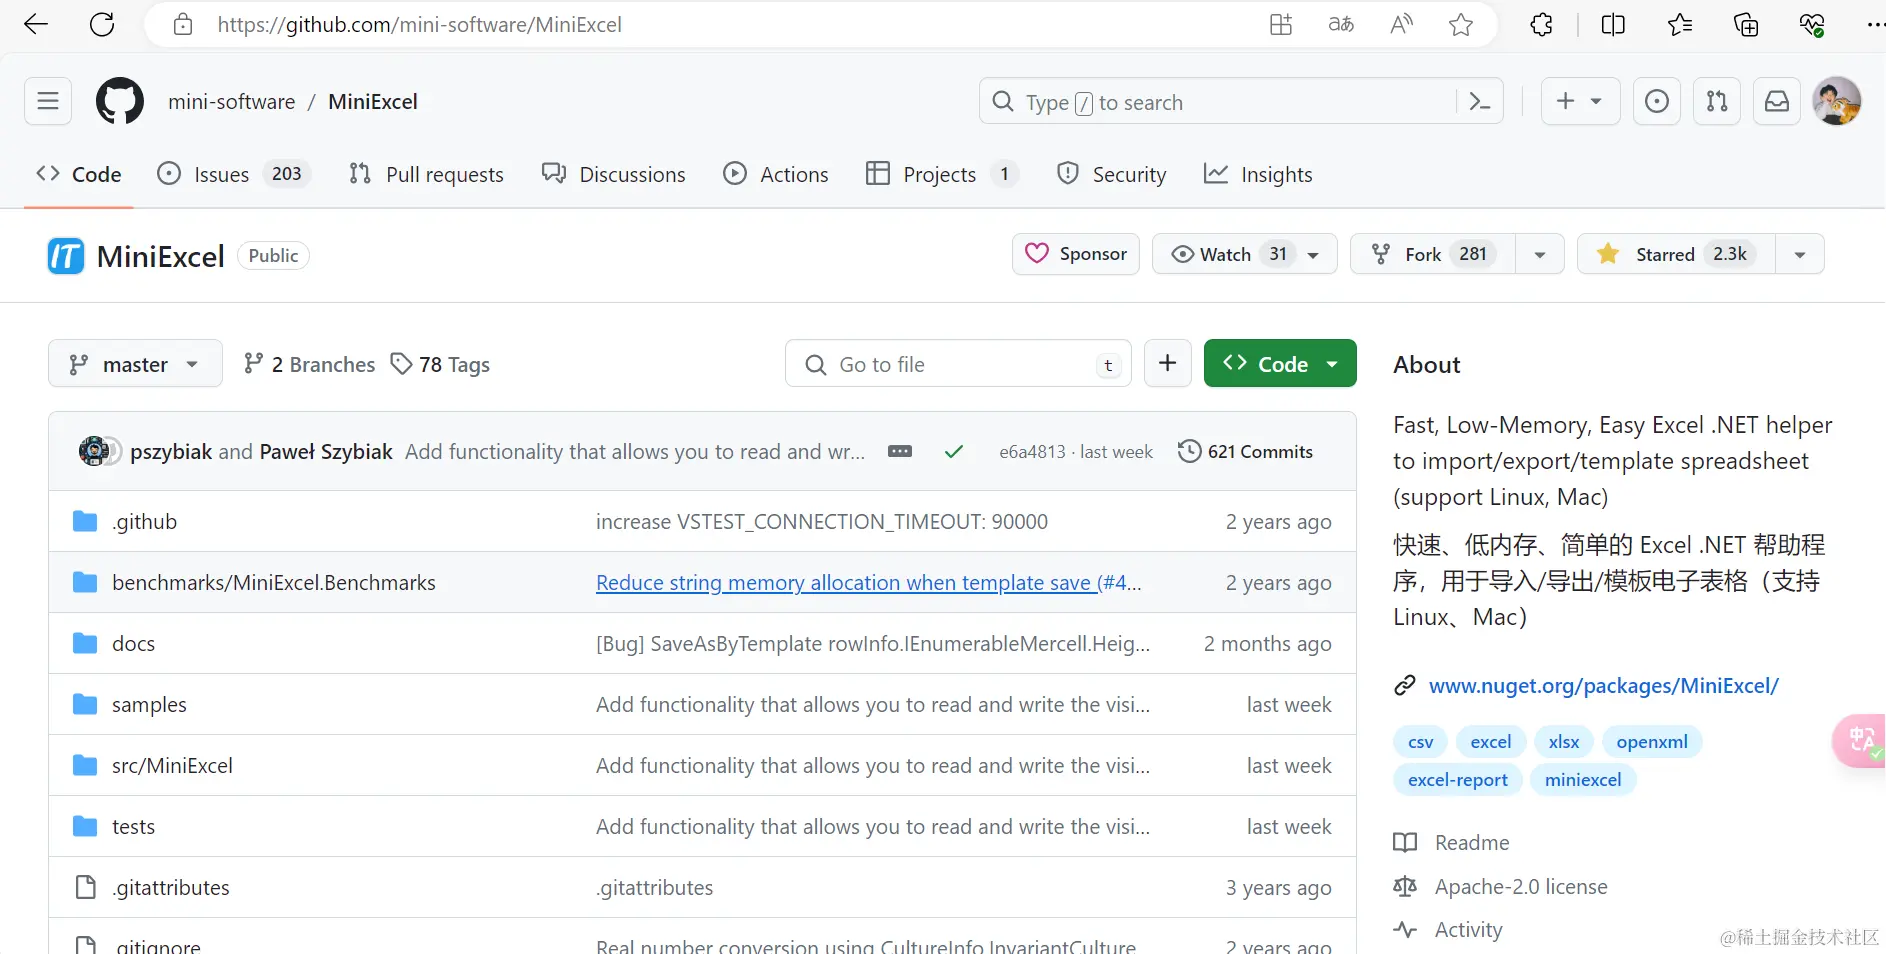Go to GitHub home via Octocat logo

tap(120, 101)
